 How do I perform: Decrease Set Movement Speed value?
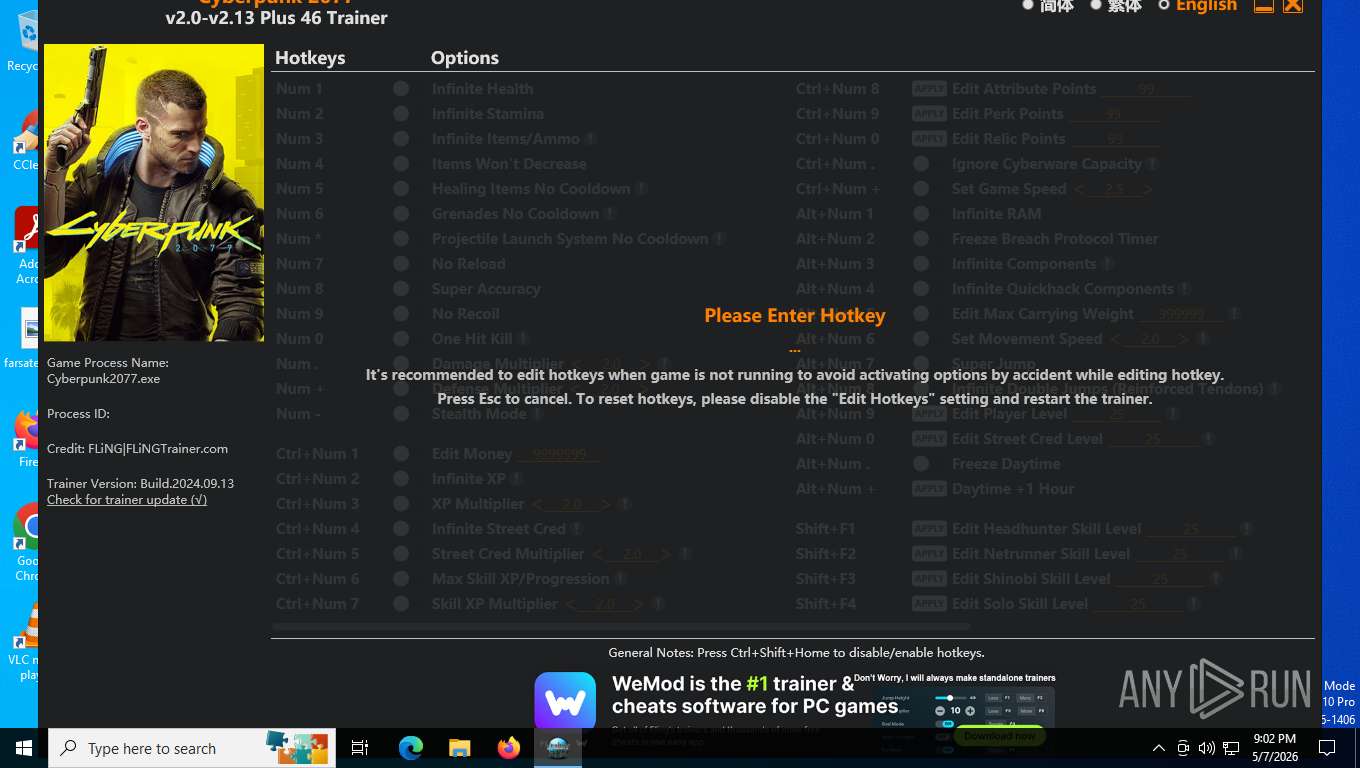[1115, 339]
